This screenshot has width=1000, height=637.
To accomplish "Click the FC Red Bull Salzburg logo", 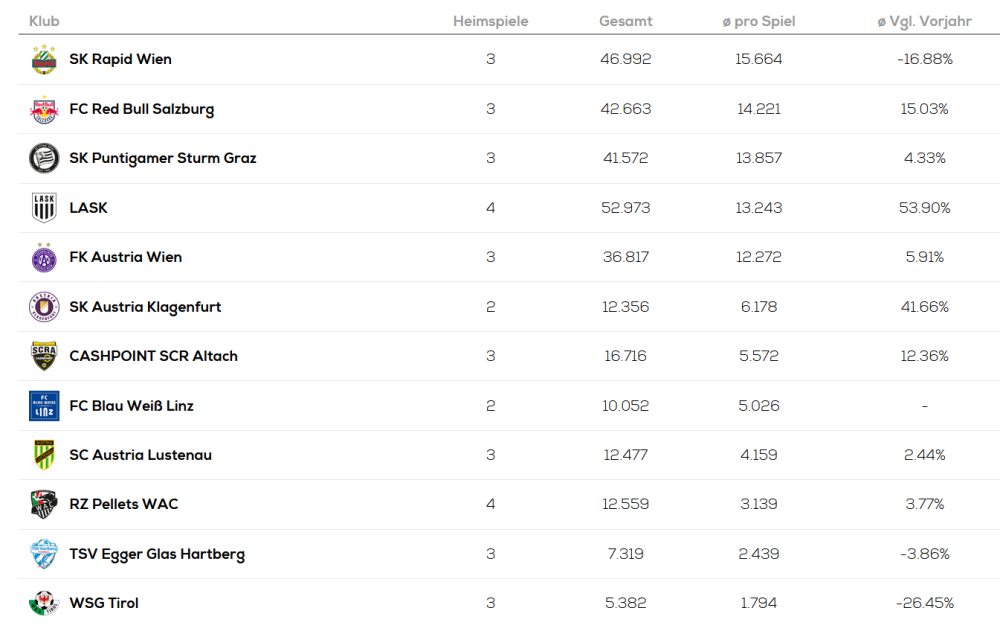I will 44,109.
